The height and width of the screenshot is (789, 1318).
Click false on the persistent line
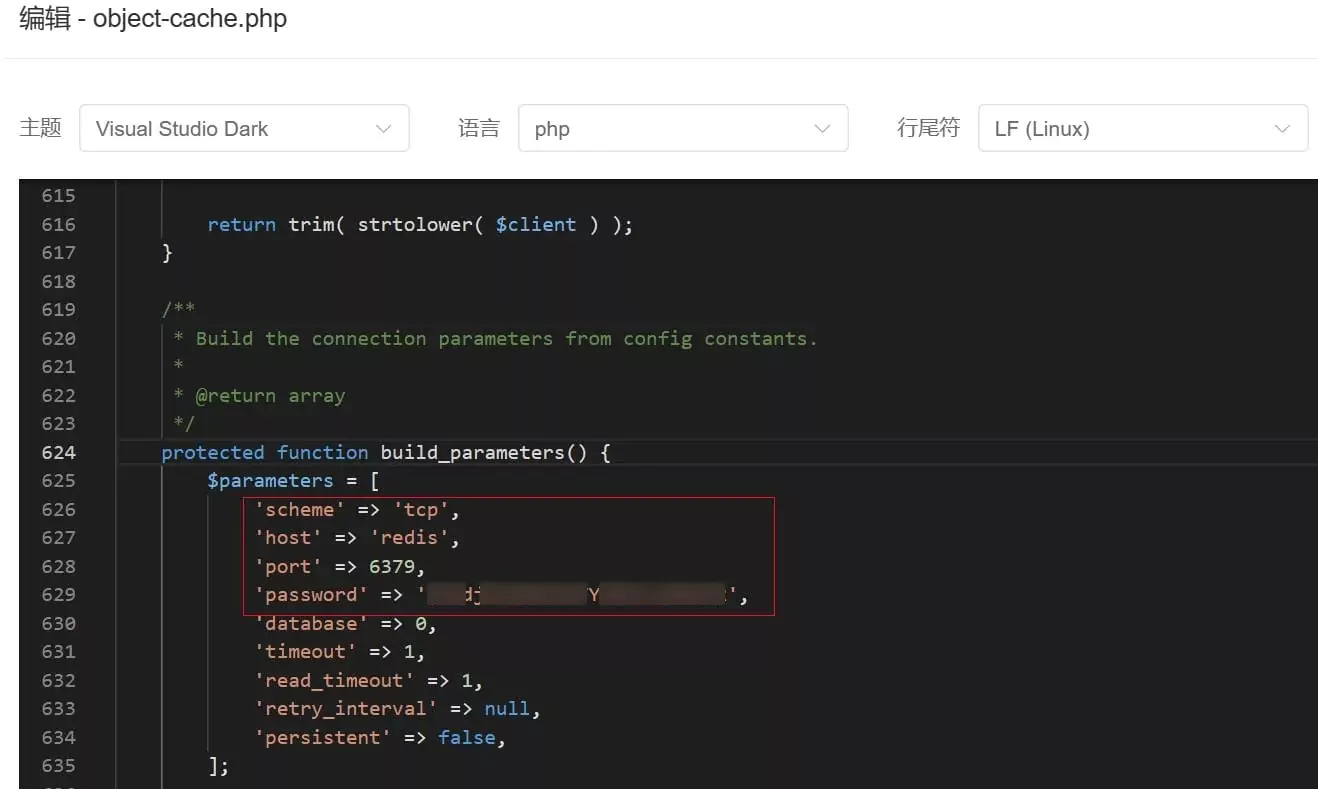467,737
